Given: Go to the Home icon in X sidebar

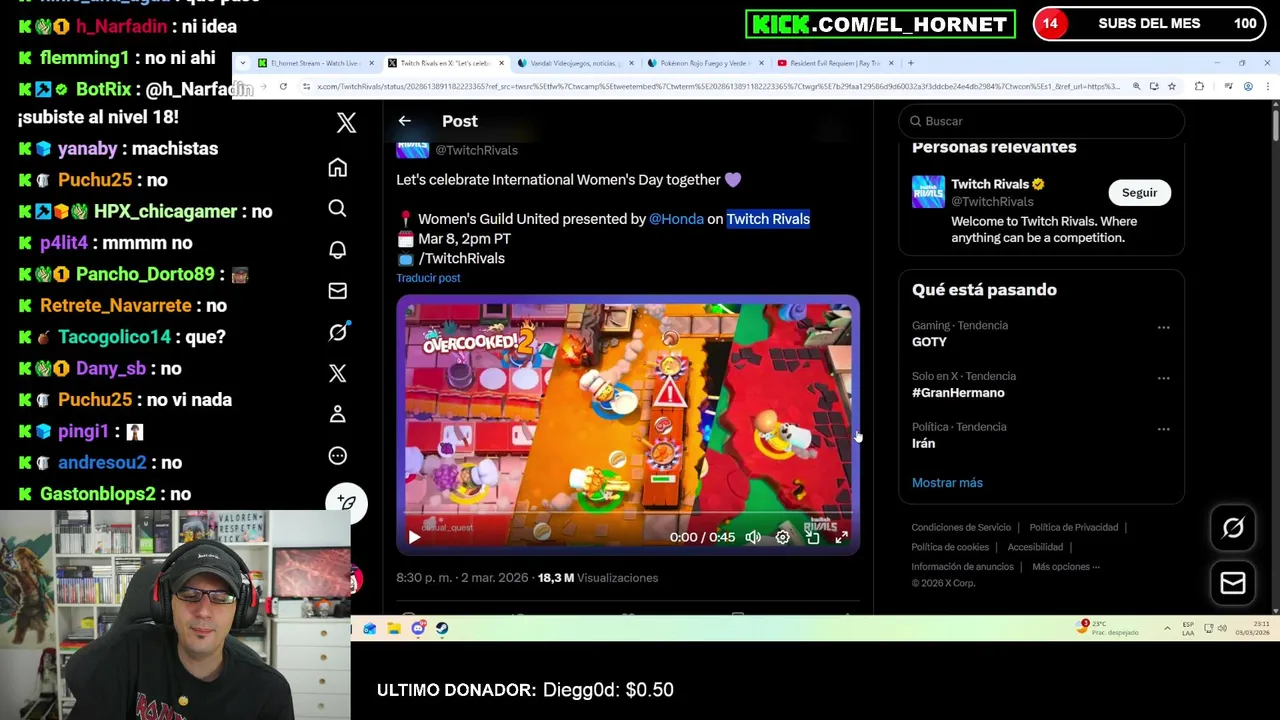Looking at the screenshot, I should pyautogui.click(x=338, y=167).
